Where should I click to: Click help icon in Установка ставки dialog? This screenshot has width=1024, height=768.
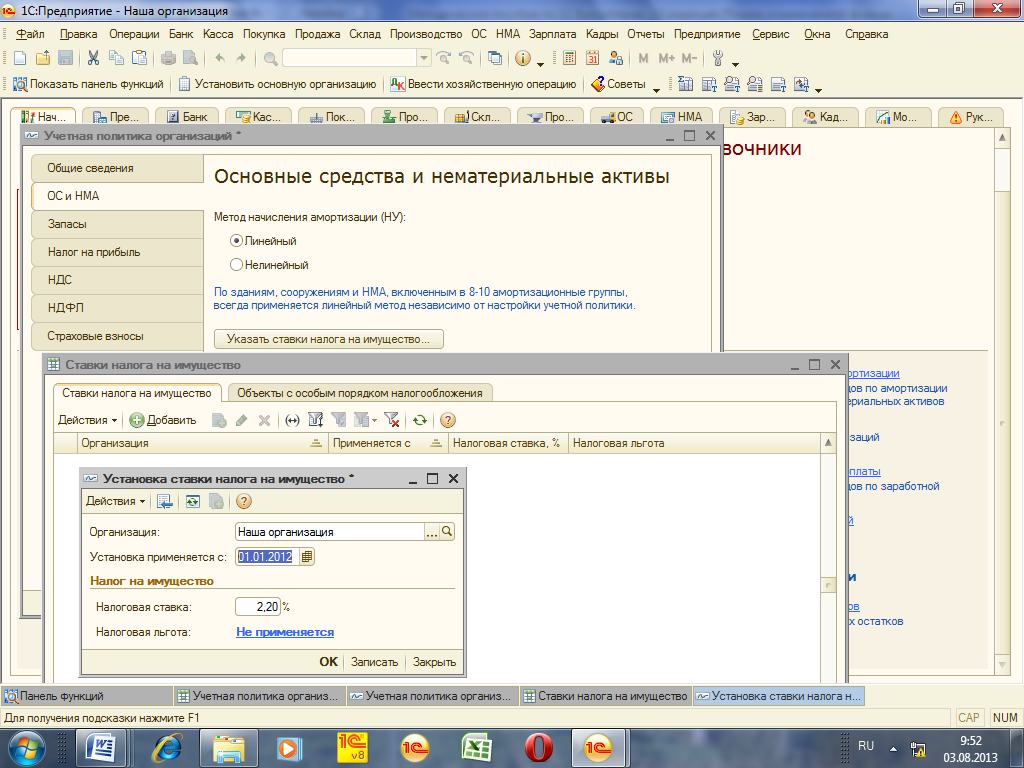point(244,502)
